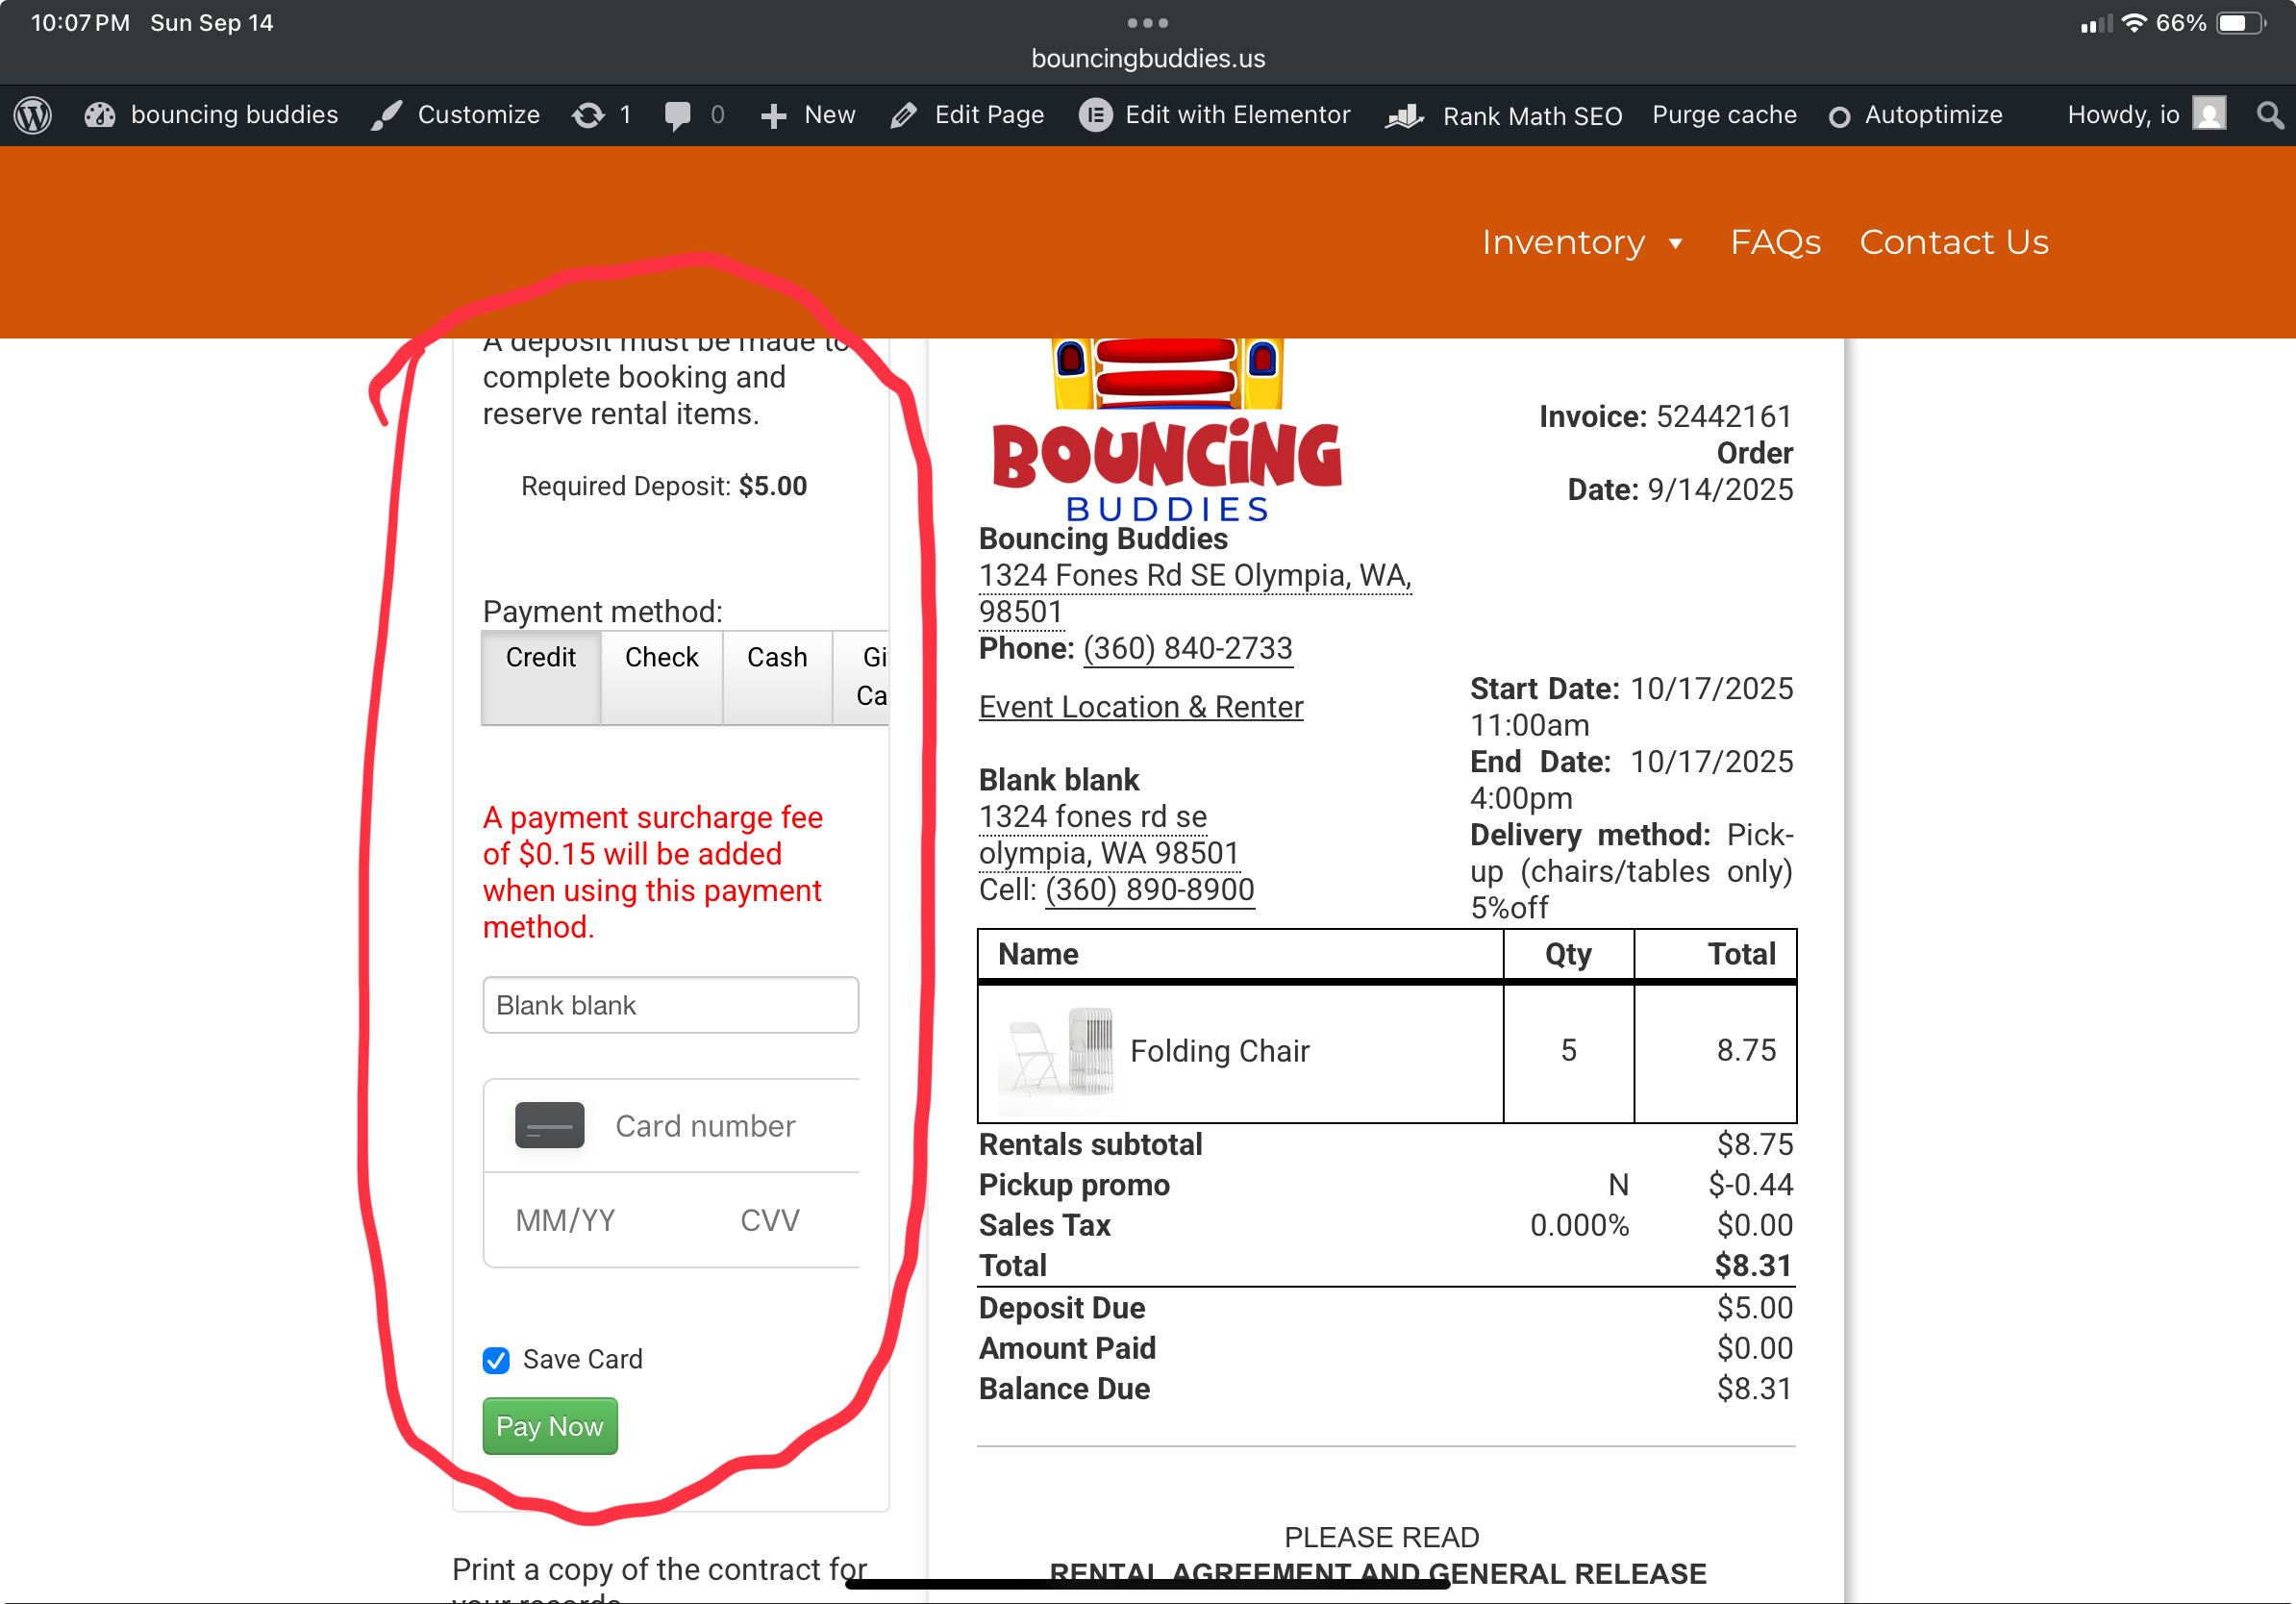This screenshot has width=2296, height=1604.
Task: Click the credit card brand icon
Action: click(549, 1125)
